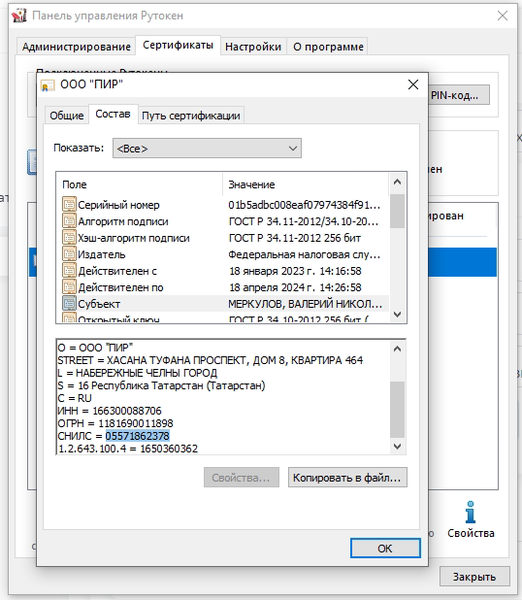
Task: Click the Хэш-алгоритм подписи field icon
Action: [x=69, y=238]
